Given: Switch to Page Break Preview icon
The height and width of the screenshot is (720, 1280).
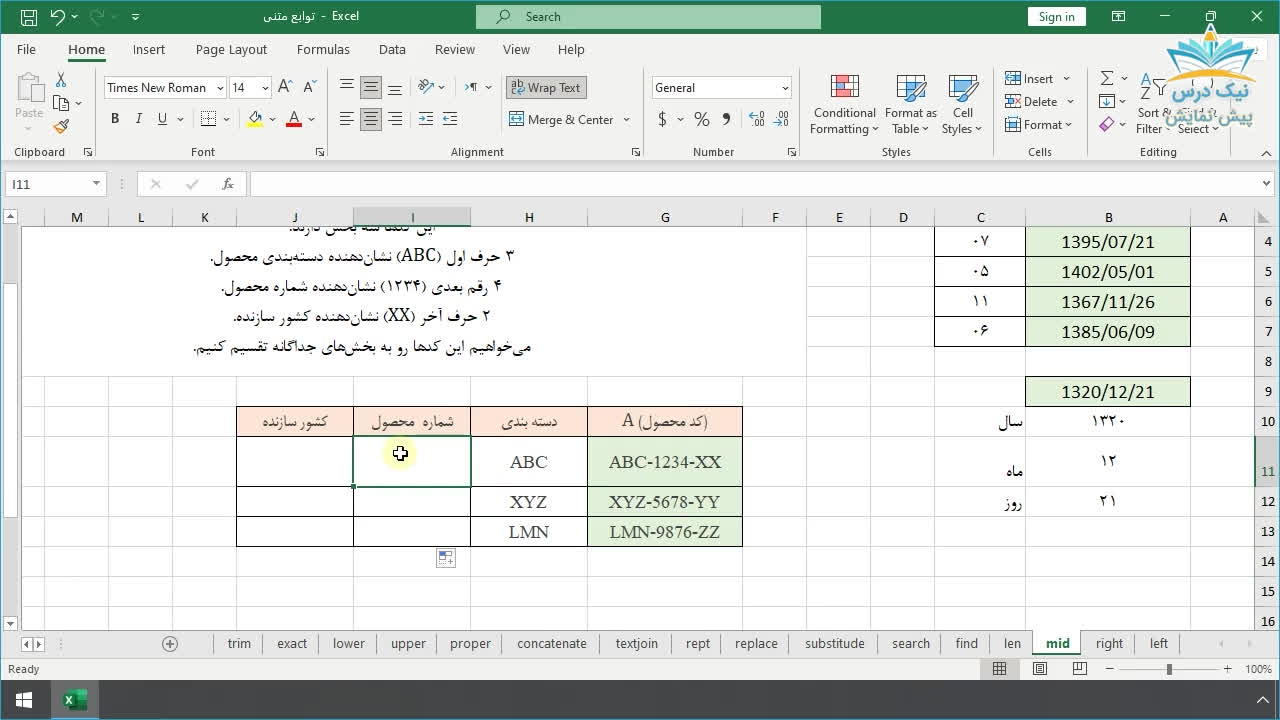Looking at the screenshot, I should [1079, 669].
